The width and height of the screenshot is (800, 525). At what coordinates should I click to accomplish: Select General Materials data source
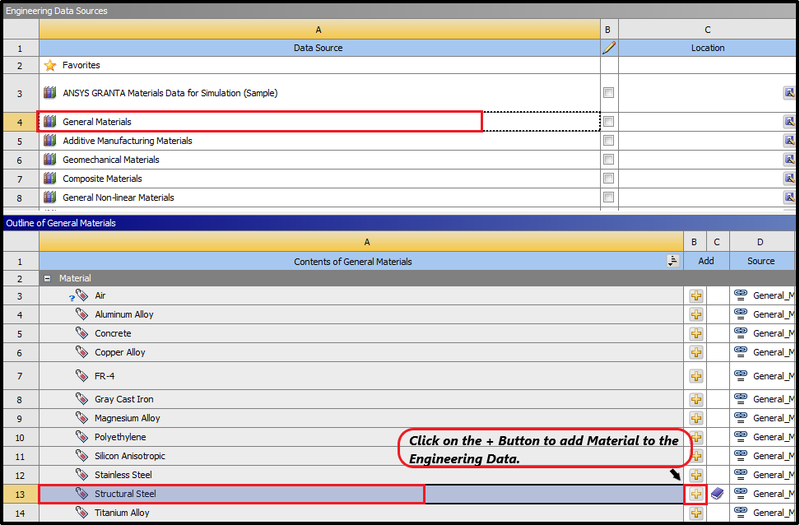(320, 122)
